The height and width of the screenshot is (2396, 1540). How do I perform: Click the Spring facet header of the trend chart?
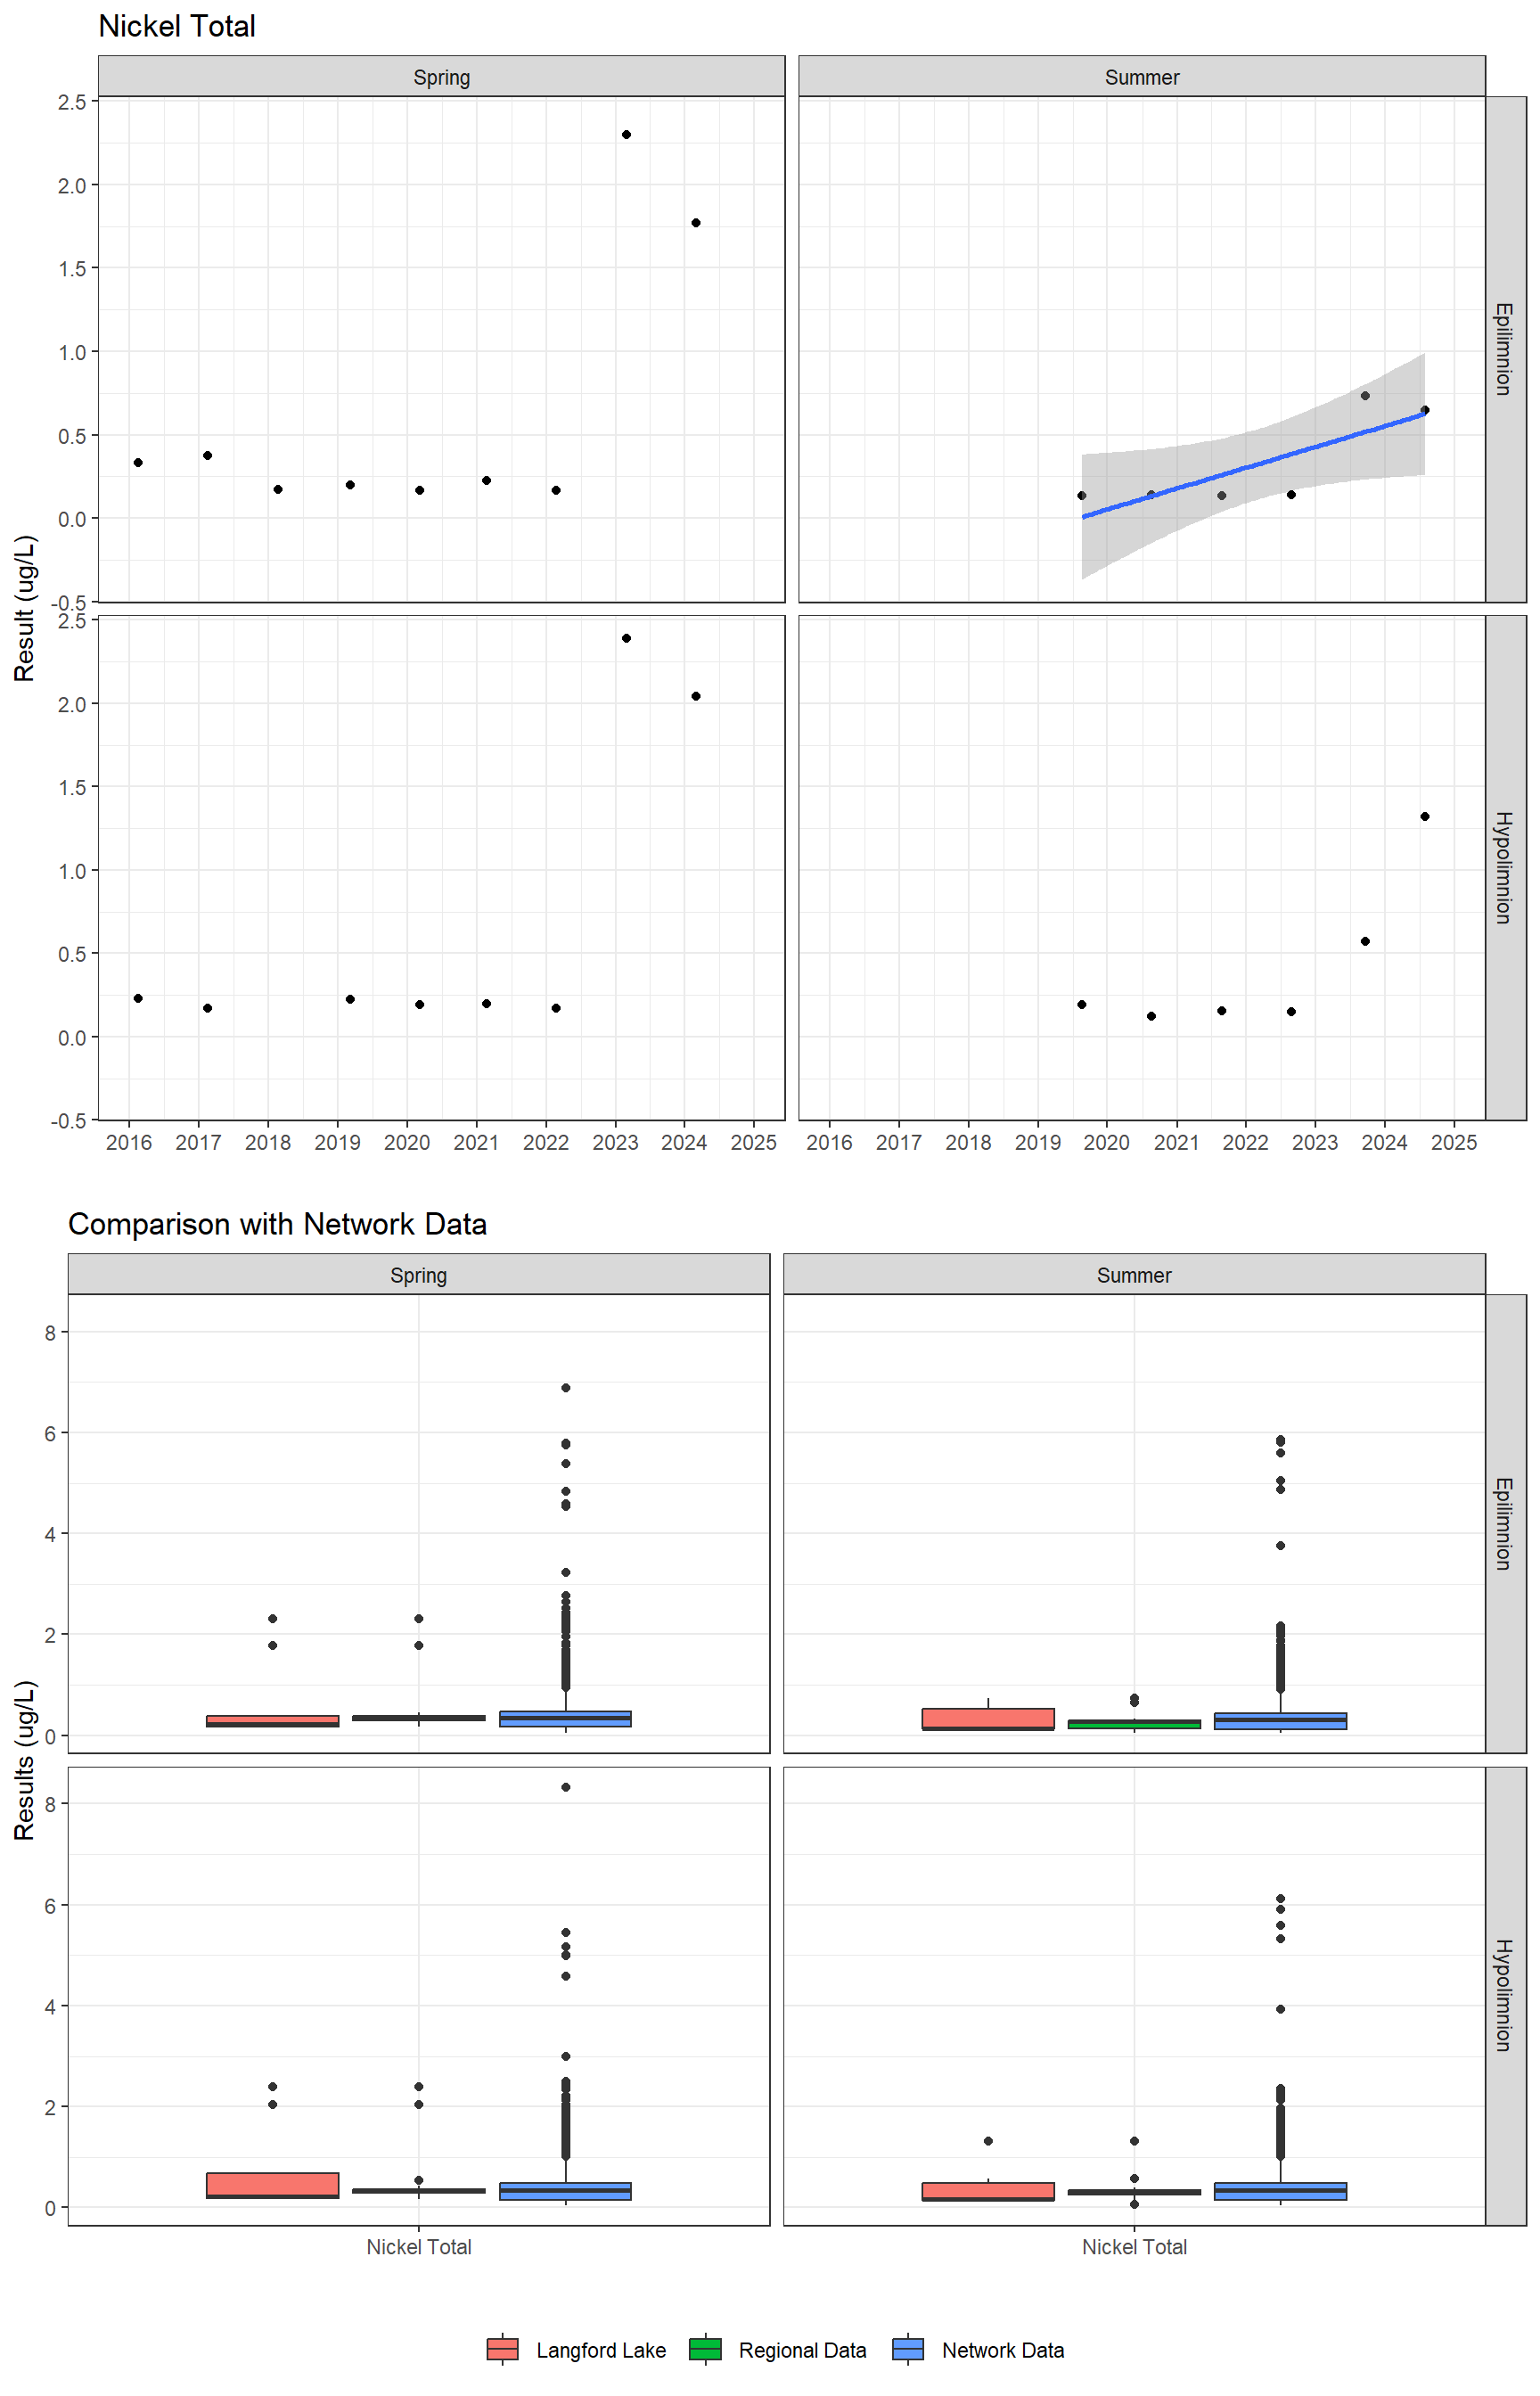tap(441, 77)
